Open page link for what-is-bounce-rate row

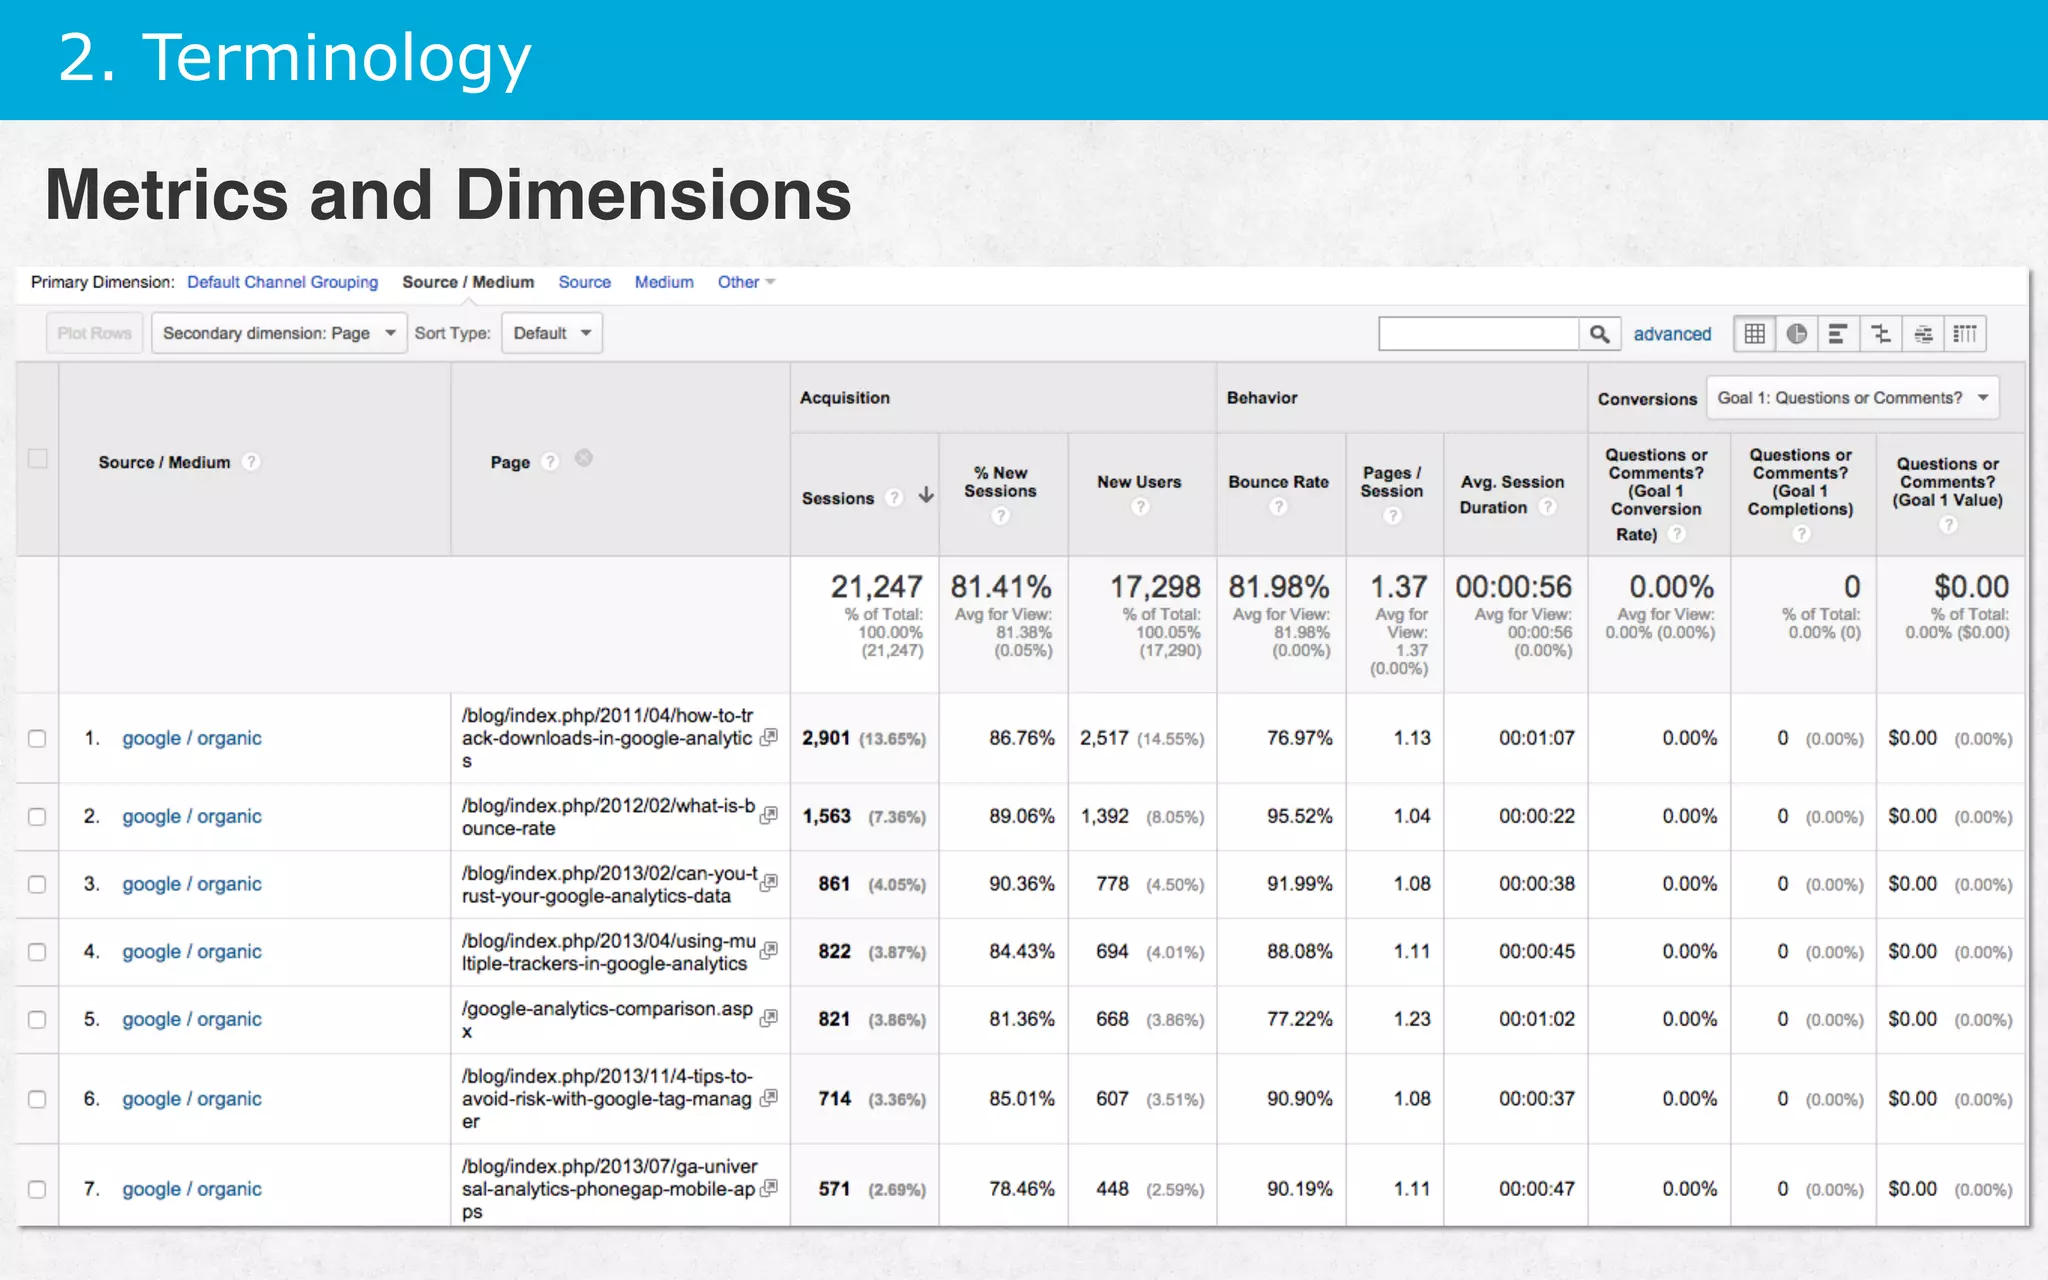point(768,816)
